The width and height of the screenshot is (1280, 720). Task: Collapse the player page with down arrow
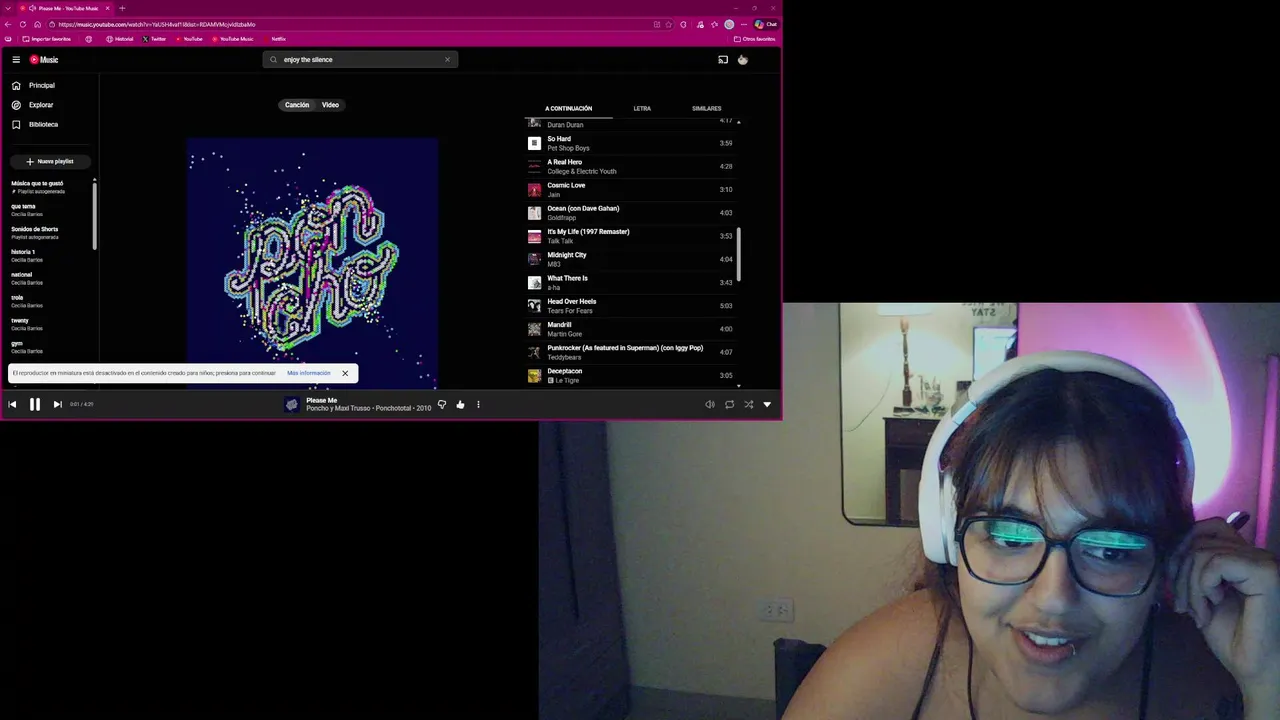pos(767,404)
